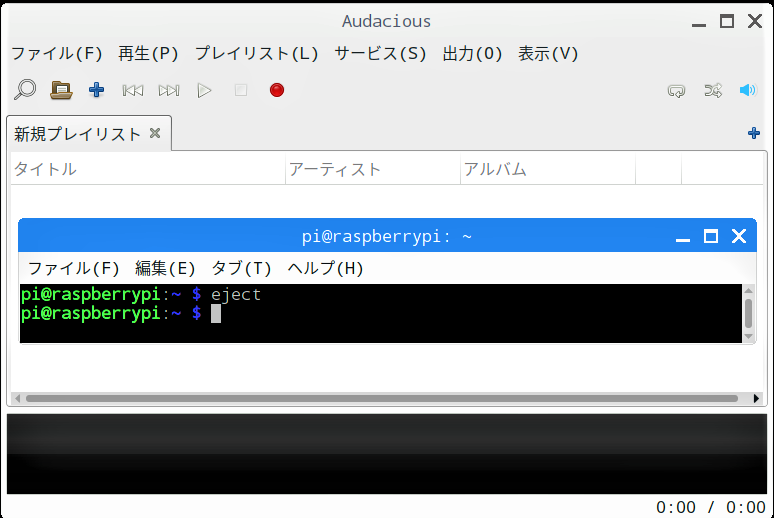The width and height of the screenshot is (774, 518).
Task: Add files with the blue plus toolbar icon
Action: [96, 90]
